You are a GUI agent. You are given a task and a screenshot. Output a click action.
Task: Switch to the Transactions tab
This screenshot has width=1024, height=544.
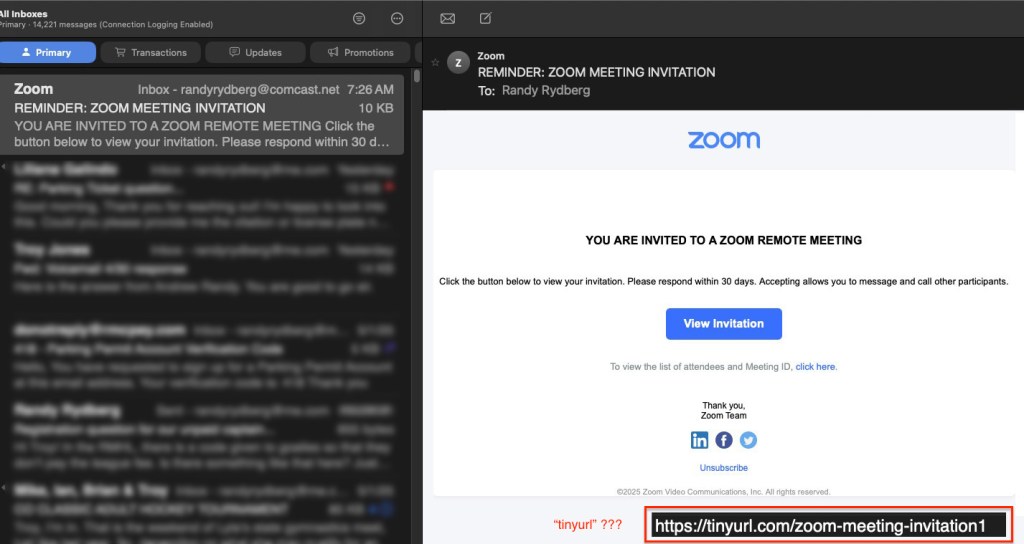click(x=151, y=52)
